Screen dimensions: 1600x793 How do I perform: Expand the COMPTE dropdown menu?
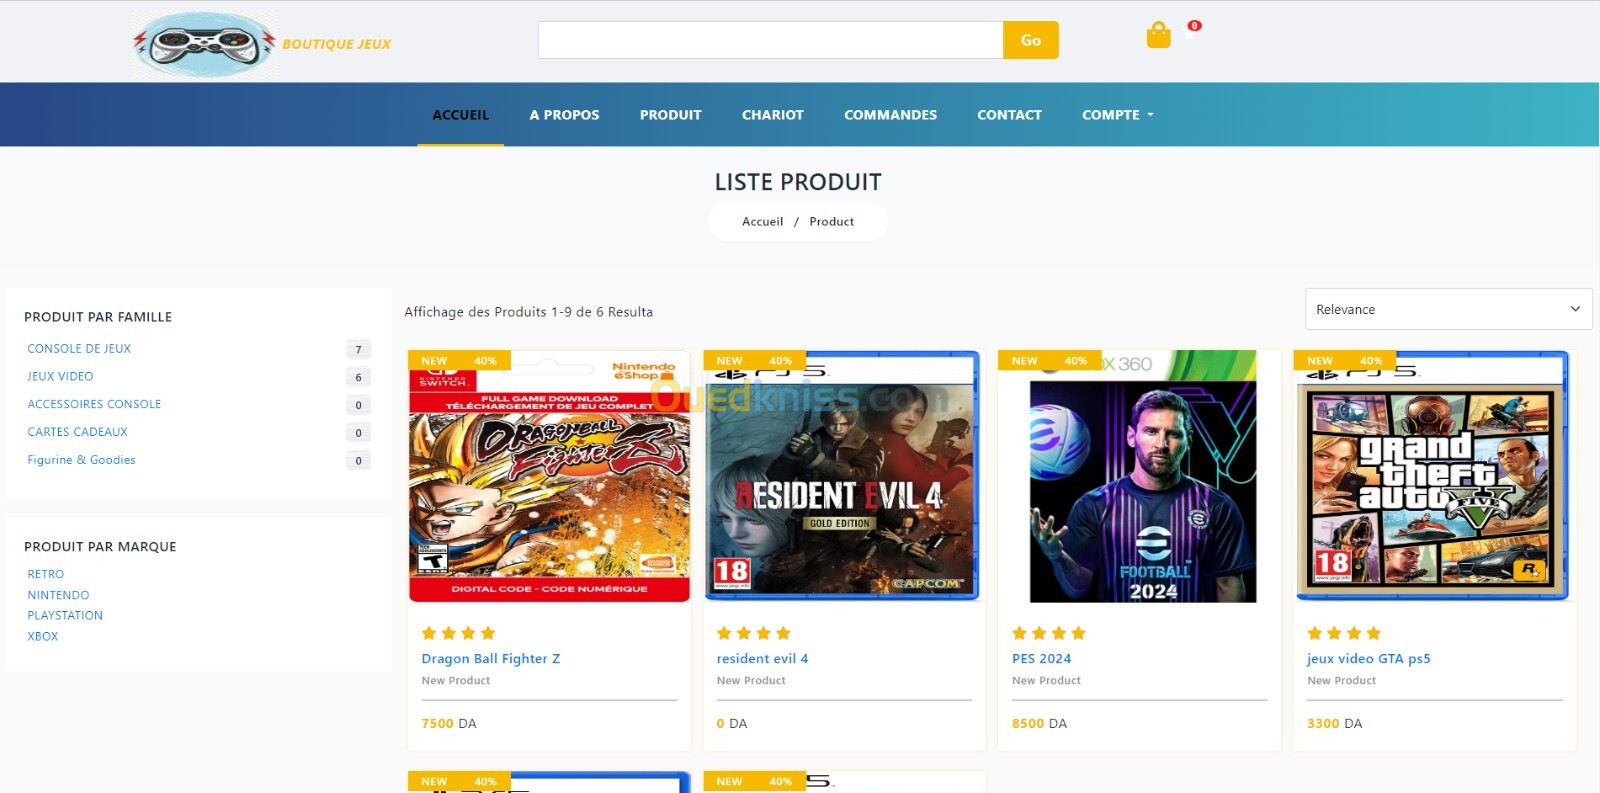coord(1118,115)
